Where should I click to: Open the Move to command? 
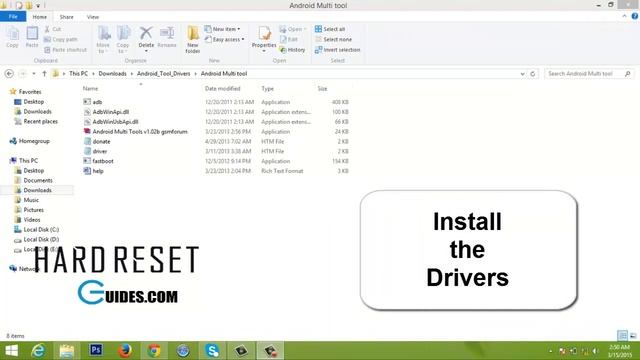point(103,40)
